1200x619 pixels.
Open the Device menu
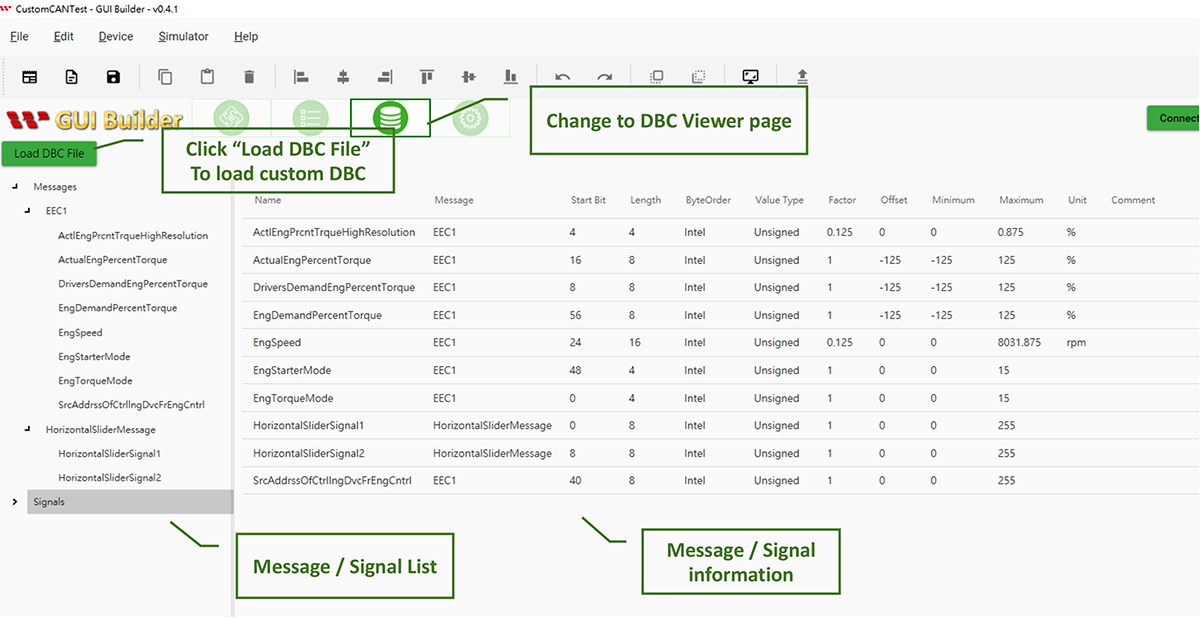click(116, 37)
